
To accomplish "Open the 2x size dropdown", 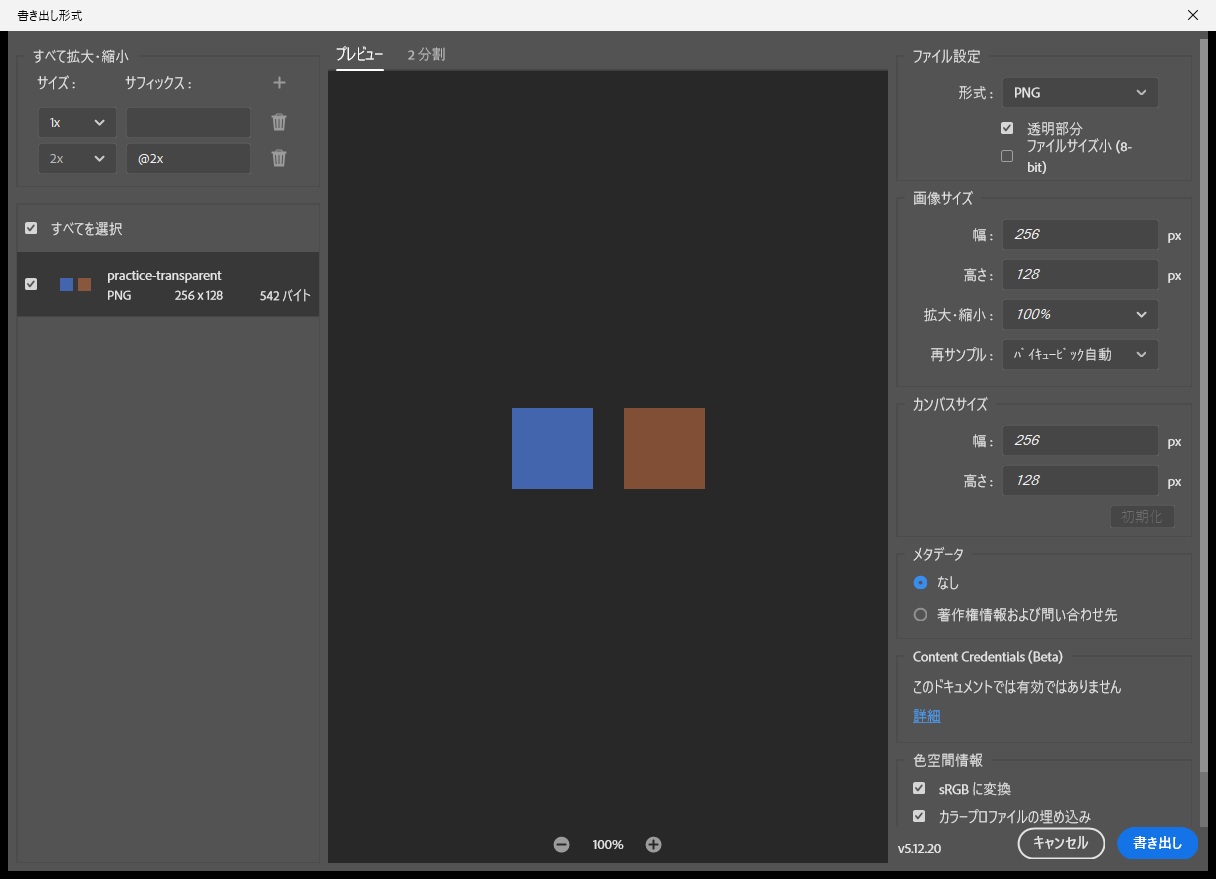I will coord(77,158).
